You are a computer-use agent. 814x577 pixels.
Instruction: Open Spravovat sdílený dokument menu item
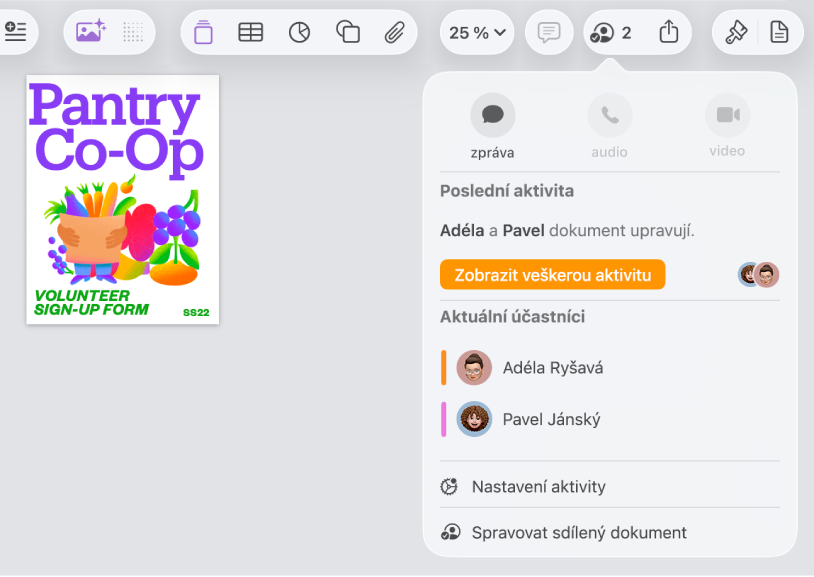pyautogui.click(x=610, y=532)
